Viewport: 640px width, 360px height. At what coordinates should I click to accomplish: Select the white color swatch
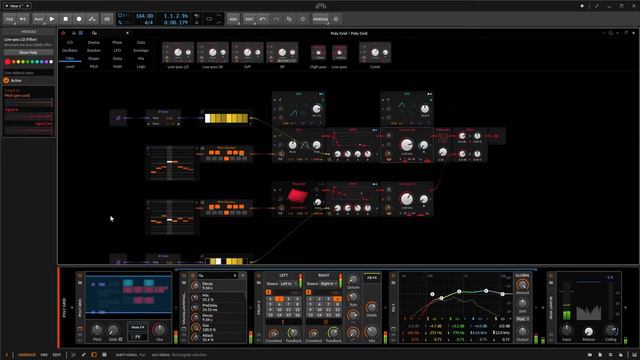coord(51,62)
